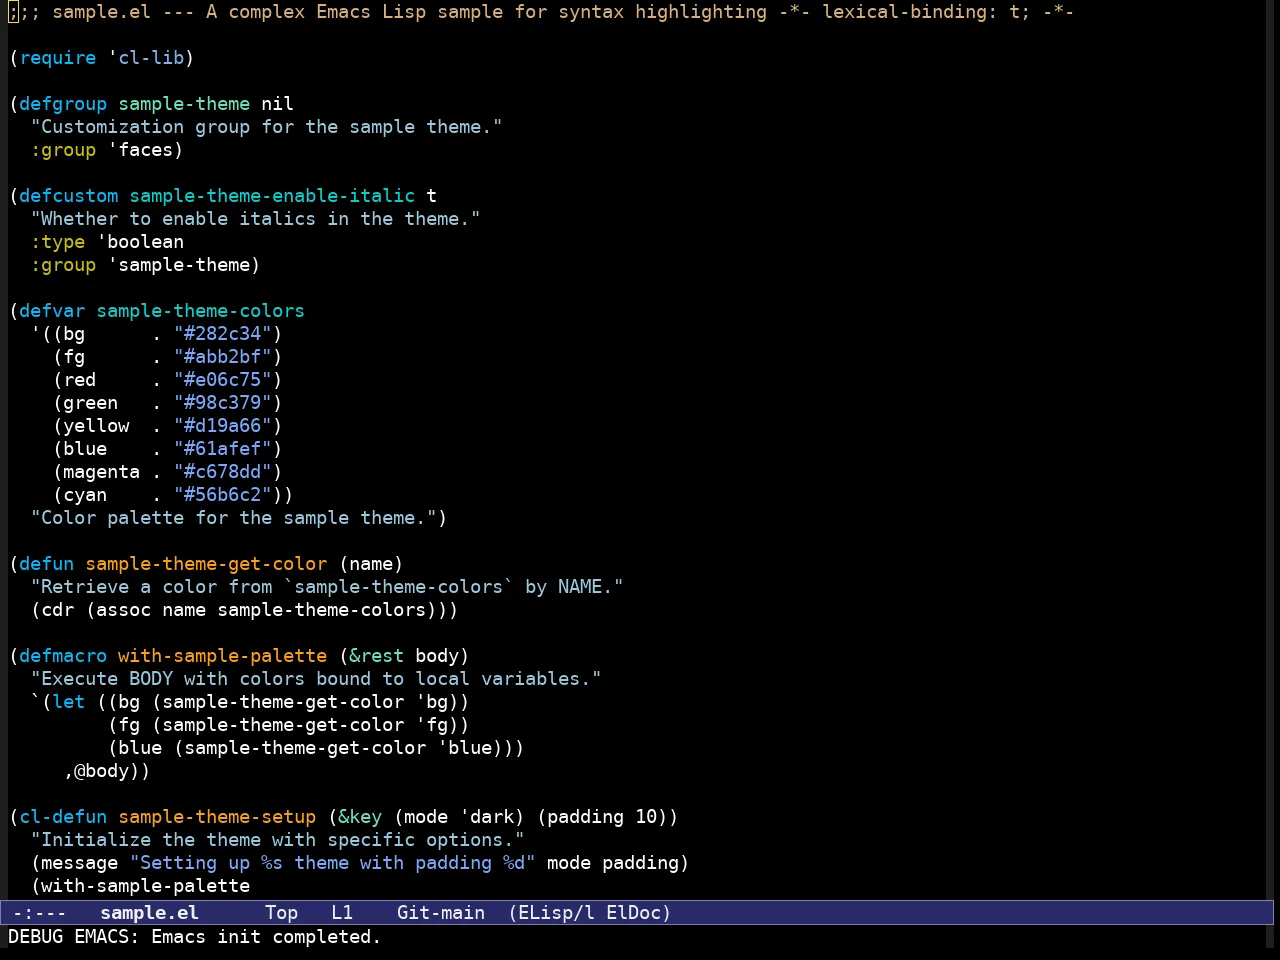Viewport: 1280px width, 960px height.
Task: Click the :type keyword
Action: [x=58, y=242]
